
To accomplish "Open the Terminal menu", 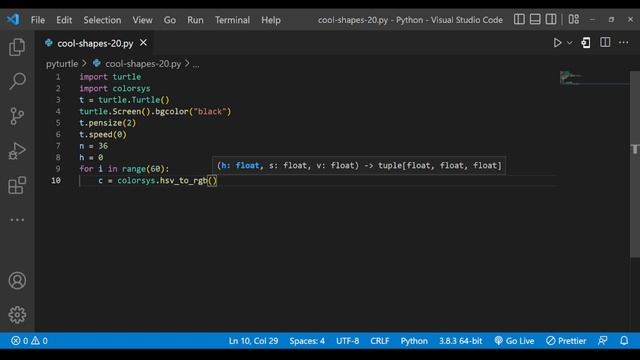I will pos(232,20).
